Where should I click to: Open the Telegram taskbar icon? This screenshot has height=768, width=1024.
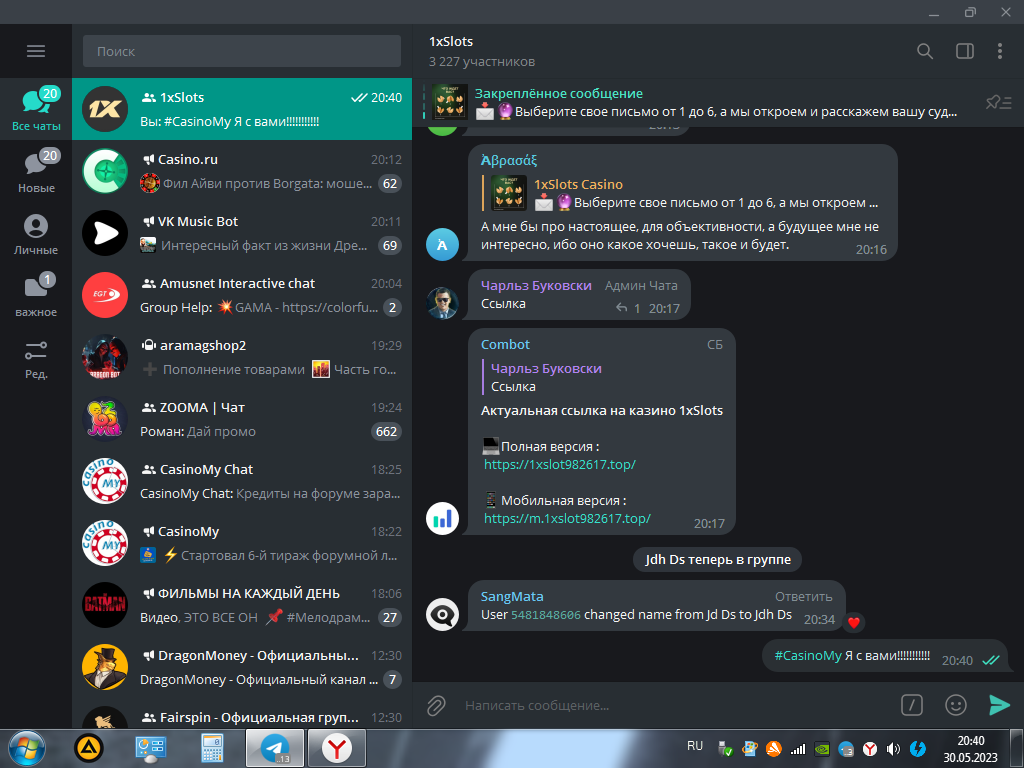pyautogui.click(x=275, y=748)
